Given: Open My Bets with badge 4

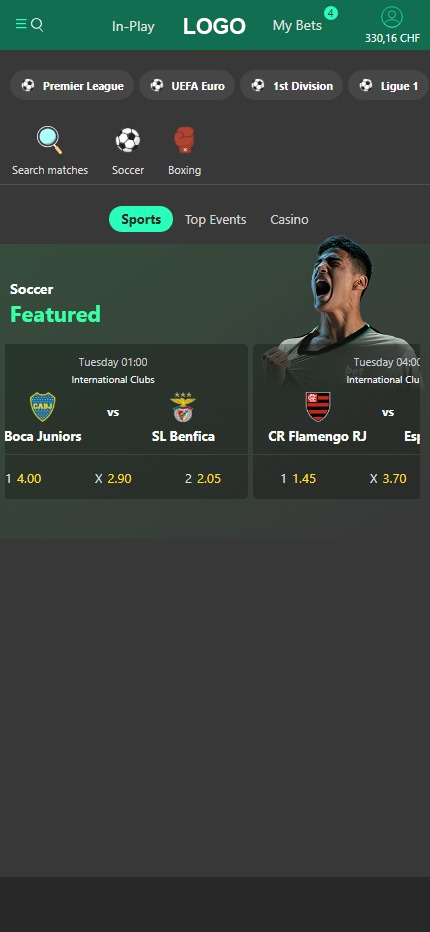Looking at the screenshot, I should [297, 26].
